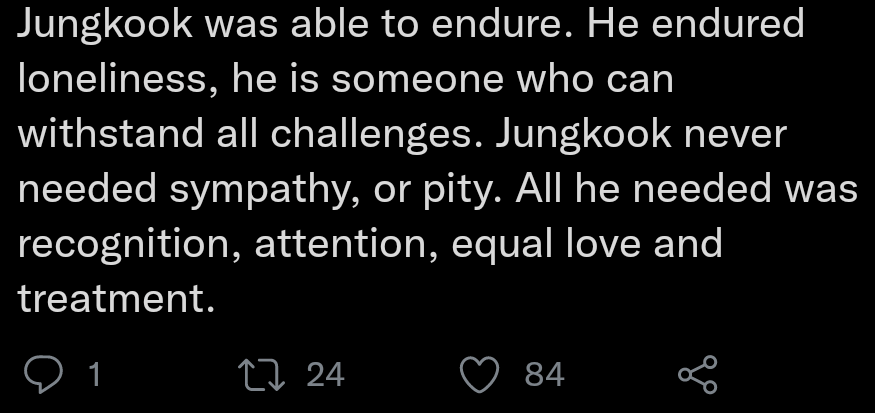Click the like count showing 84
875x413 pixels.
coord(544,375)
